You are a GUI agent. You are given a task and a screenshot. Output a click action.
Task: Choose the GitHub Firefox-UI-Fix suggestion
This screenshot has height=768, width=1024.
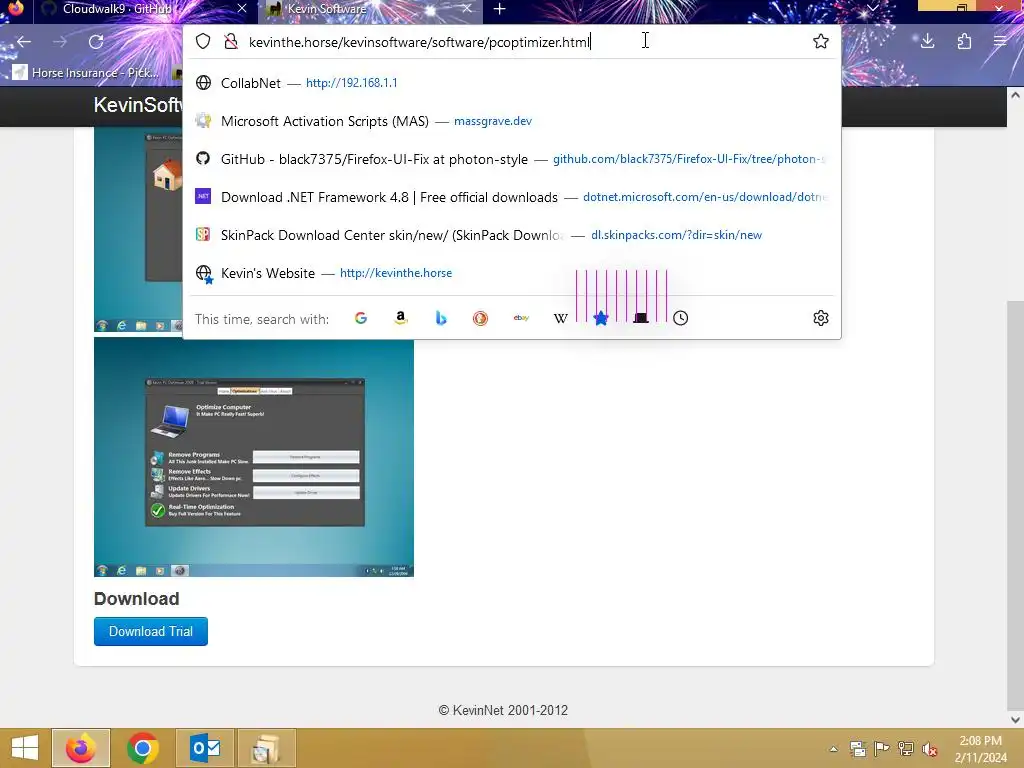(512, 159)
